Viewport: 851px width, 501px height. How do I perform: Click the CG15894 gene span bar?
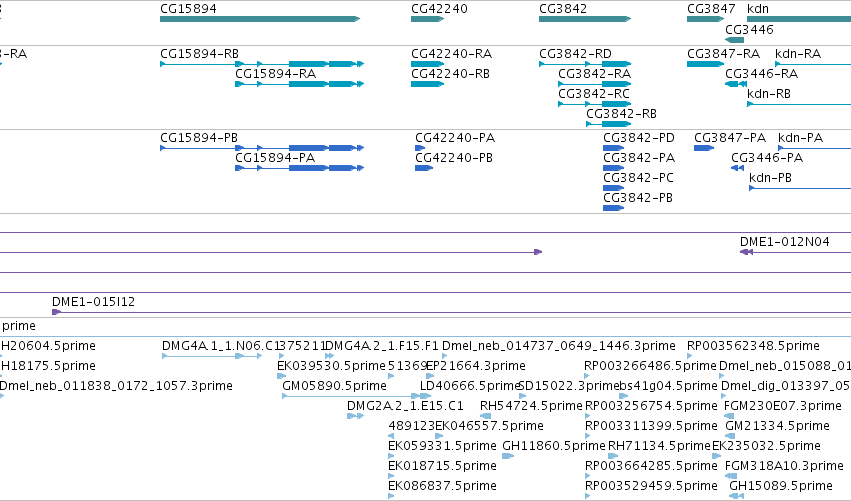pos(260,19)
